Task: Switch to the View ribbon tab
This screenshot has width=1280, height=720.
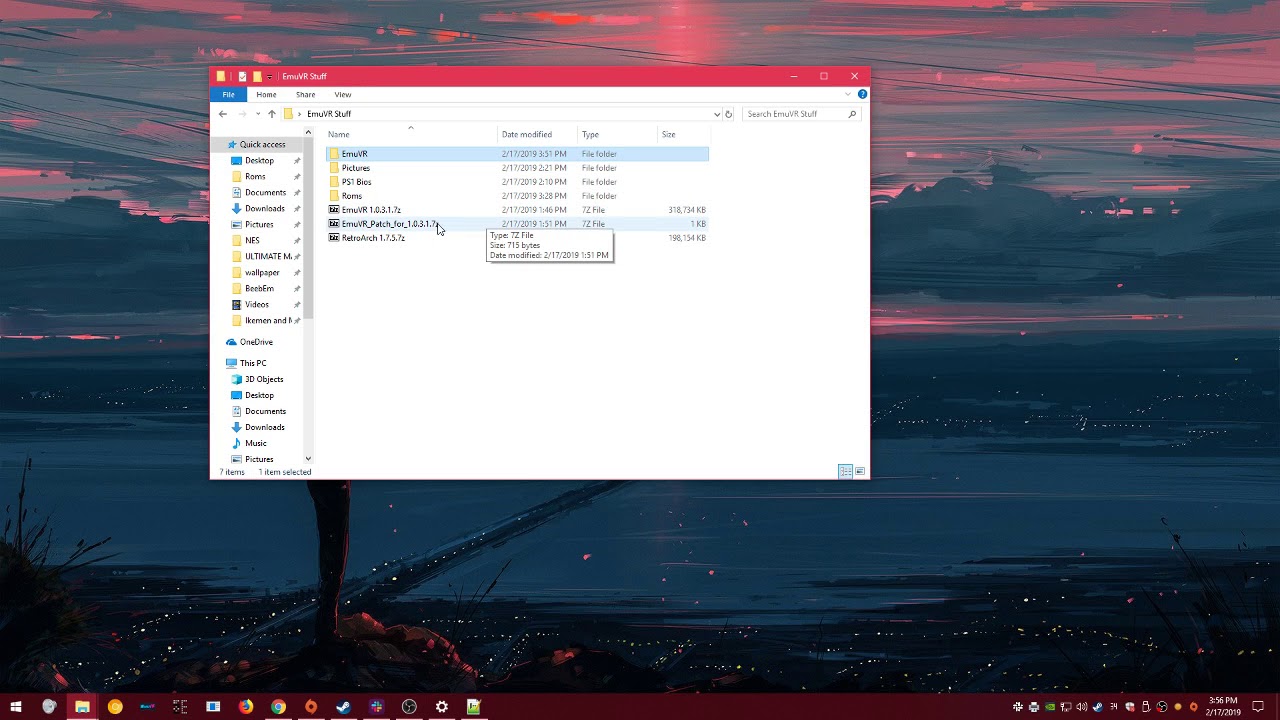Action: point(342,94)
